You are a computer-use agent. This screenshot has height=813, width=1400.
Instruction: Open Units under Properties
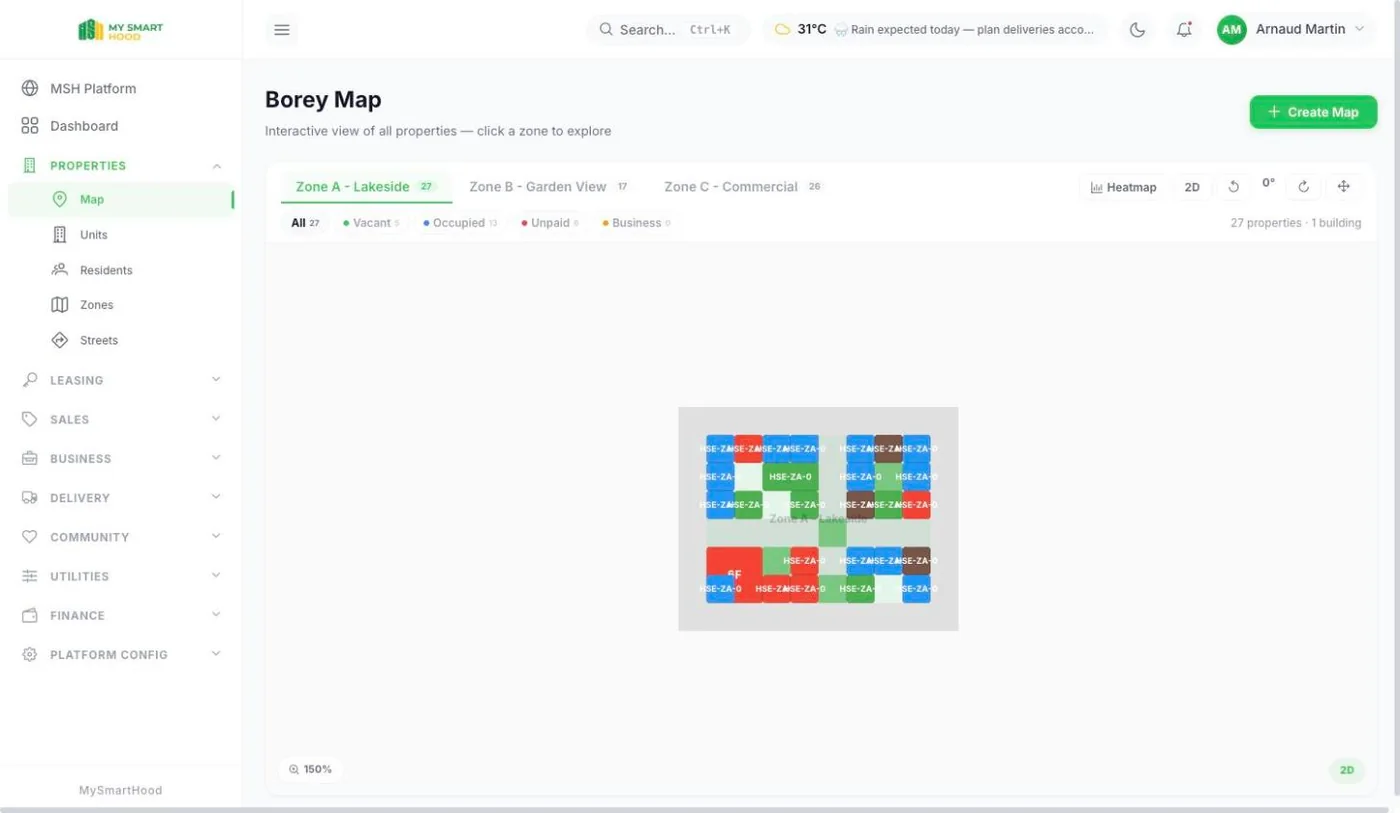coord(120,235)
